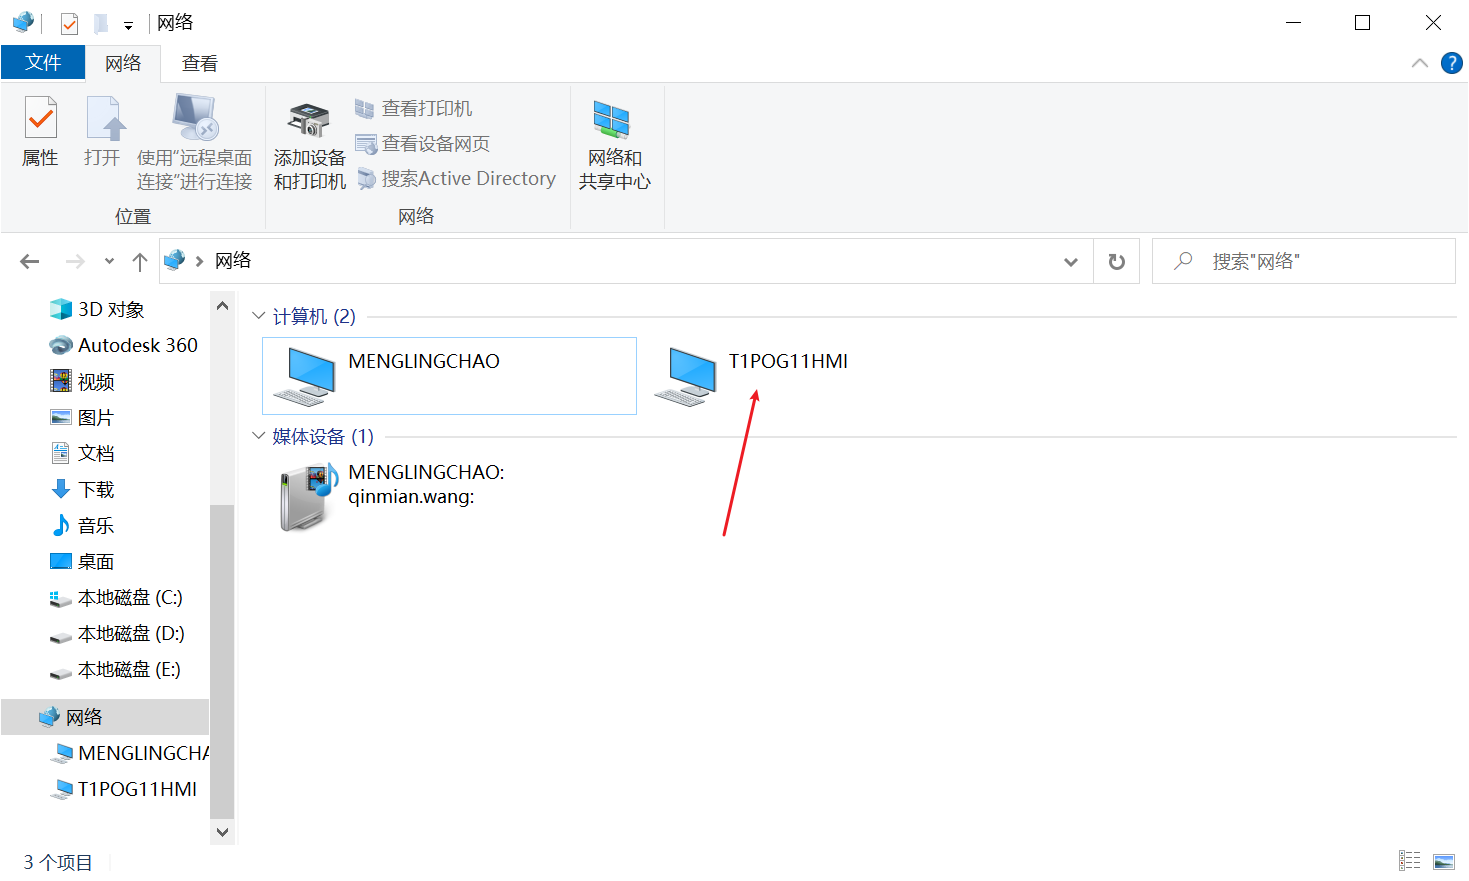Collapse the ribbon with the chevron

click(x=1419, y=62)
